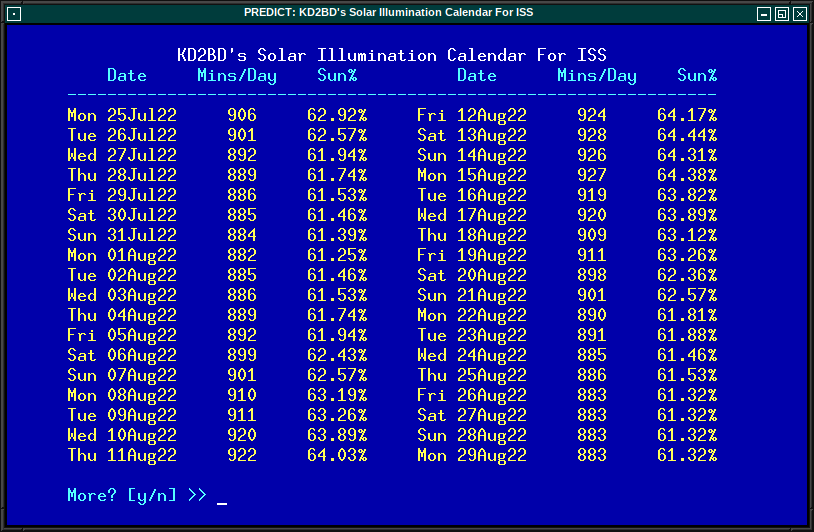This screenshot has height=532, width=814.
Task: Select the 'Fri 29Jul22' date entry
Action: pyautogui.click(x=122, y=195)
